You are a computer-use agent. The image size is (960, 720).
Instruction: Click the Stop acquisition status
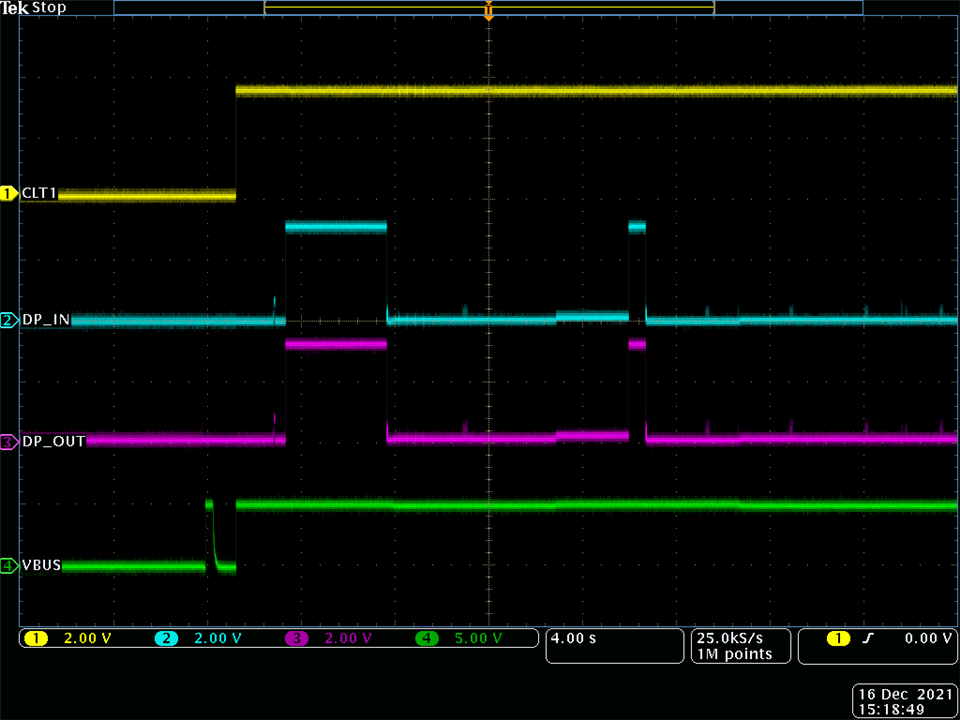(x=49, y=8)
